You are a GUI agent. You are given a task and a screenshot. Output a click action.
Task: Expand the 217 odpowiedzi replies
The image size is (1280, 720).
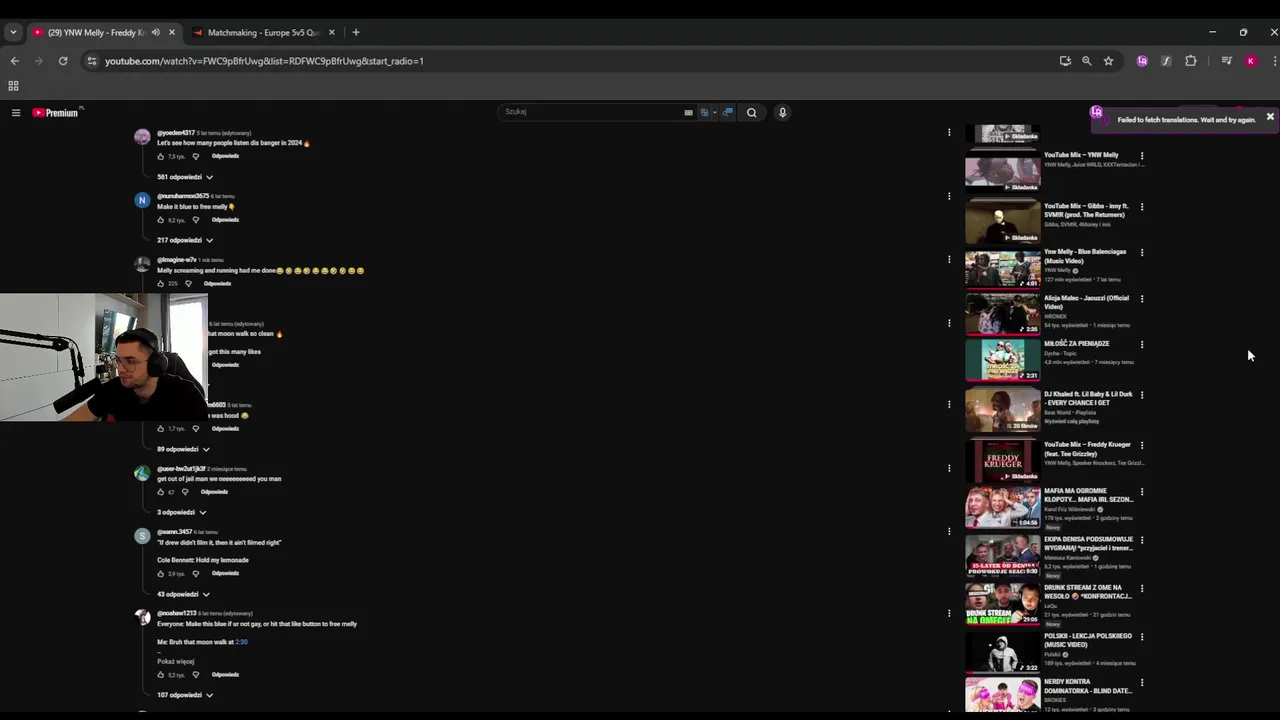click(185, 240)
